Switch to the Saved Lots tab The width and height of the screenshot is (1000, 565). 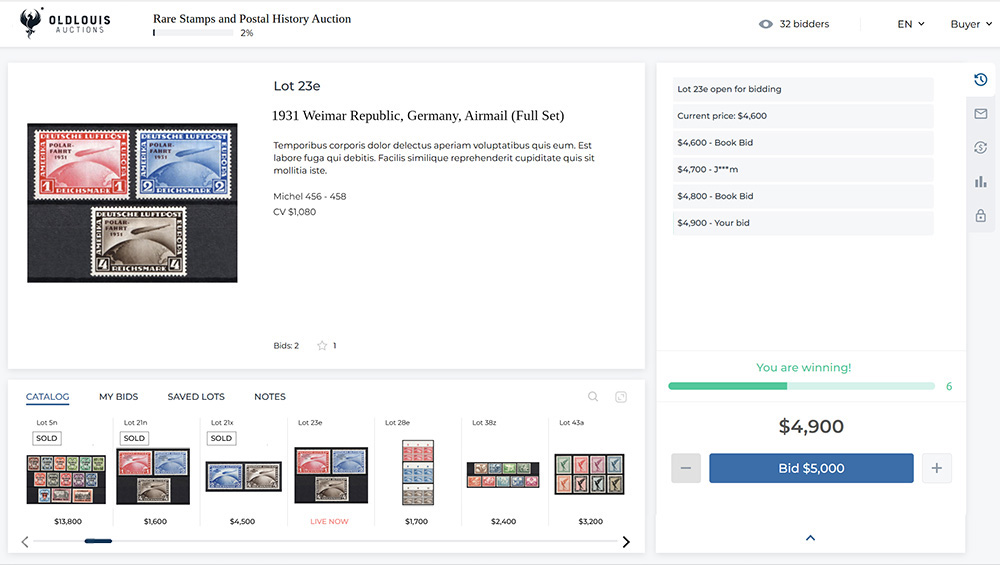pos(196,397)
